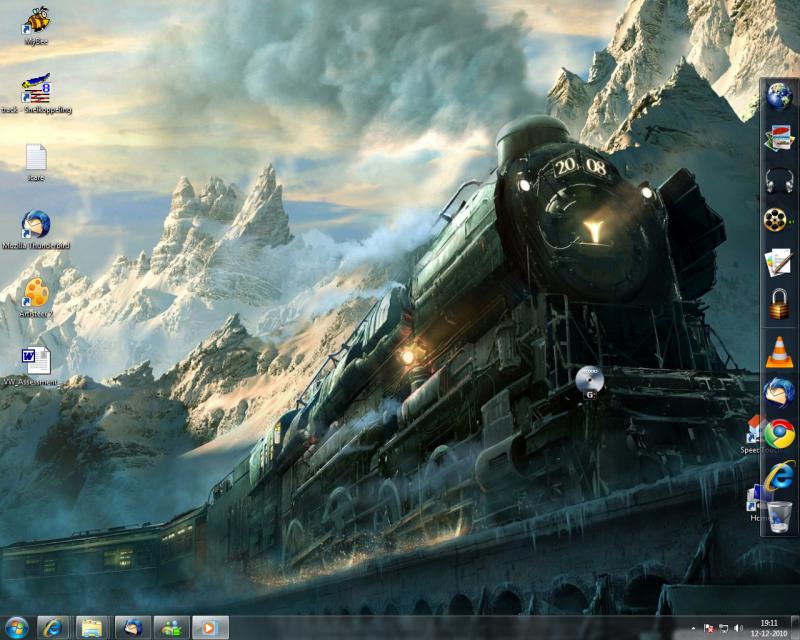Open the photo stack icon in the dock
This screenshot has width=800, height=640.
[x=779, y=138]
